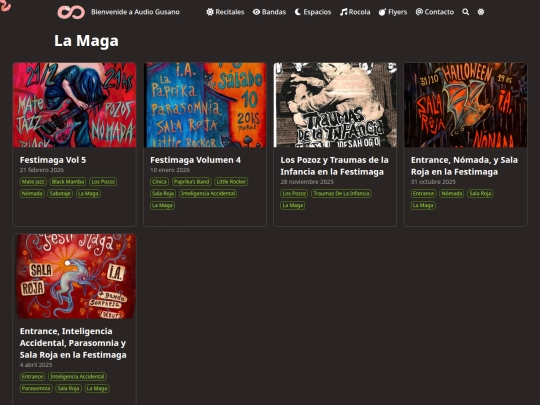Click Los Pozoz tag in the 28 noviembre card
Image resolution: width=540 pixels, height=405 pixels.
(294, 194)
